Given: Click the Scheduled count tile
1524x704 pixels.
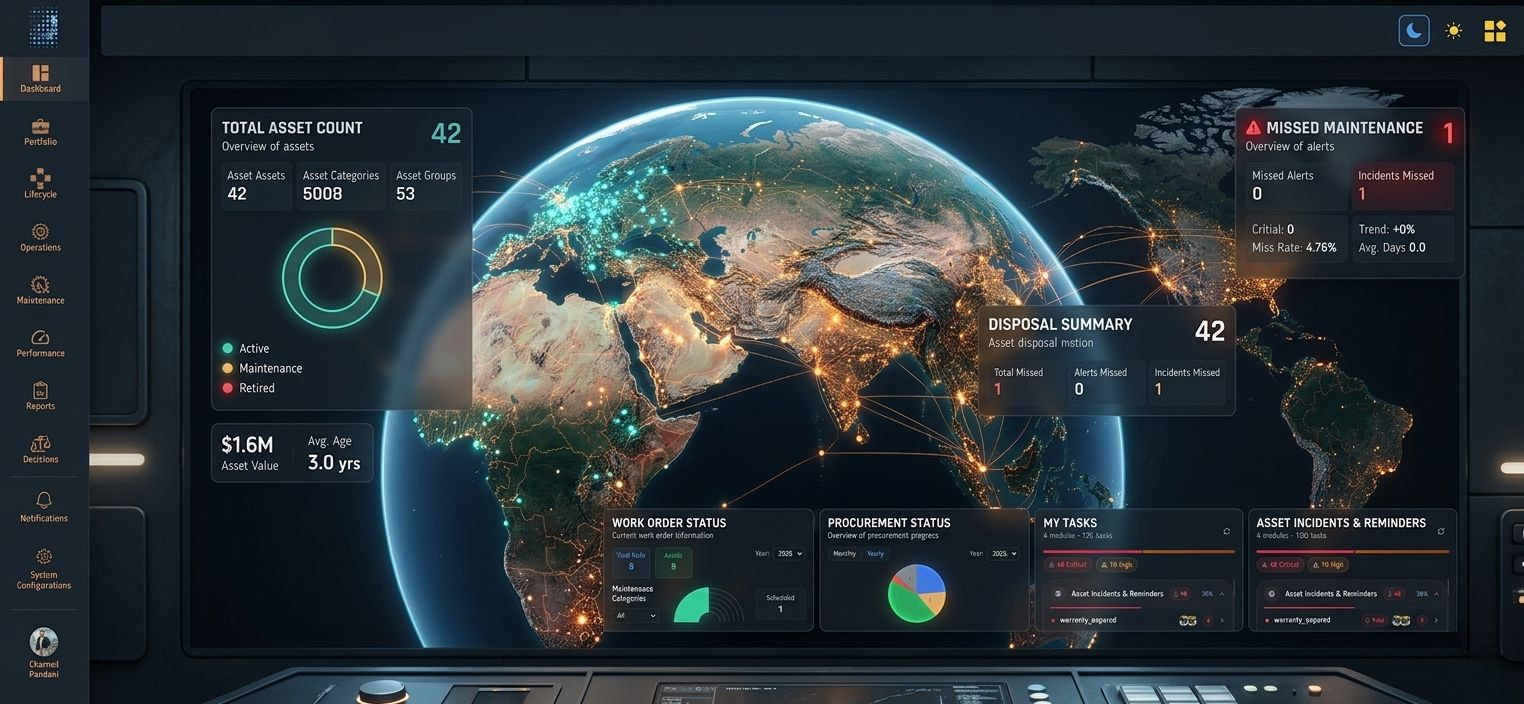Looking at the screenshot, I should click(780, 603).
